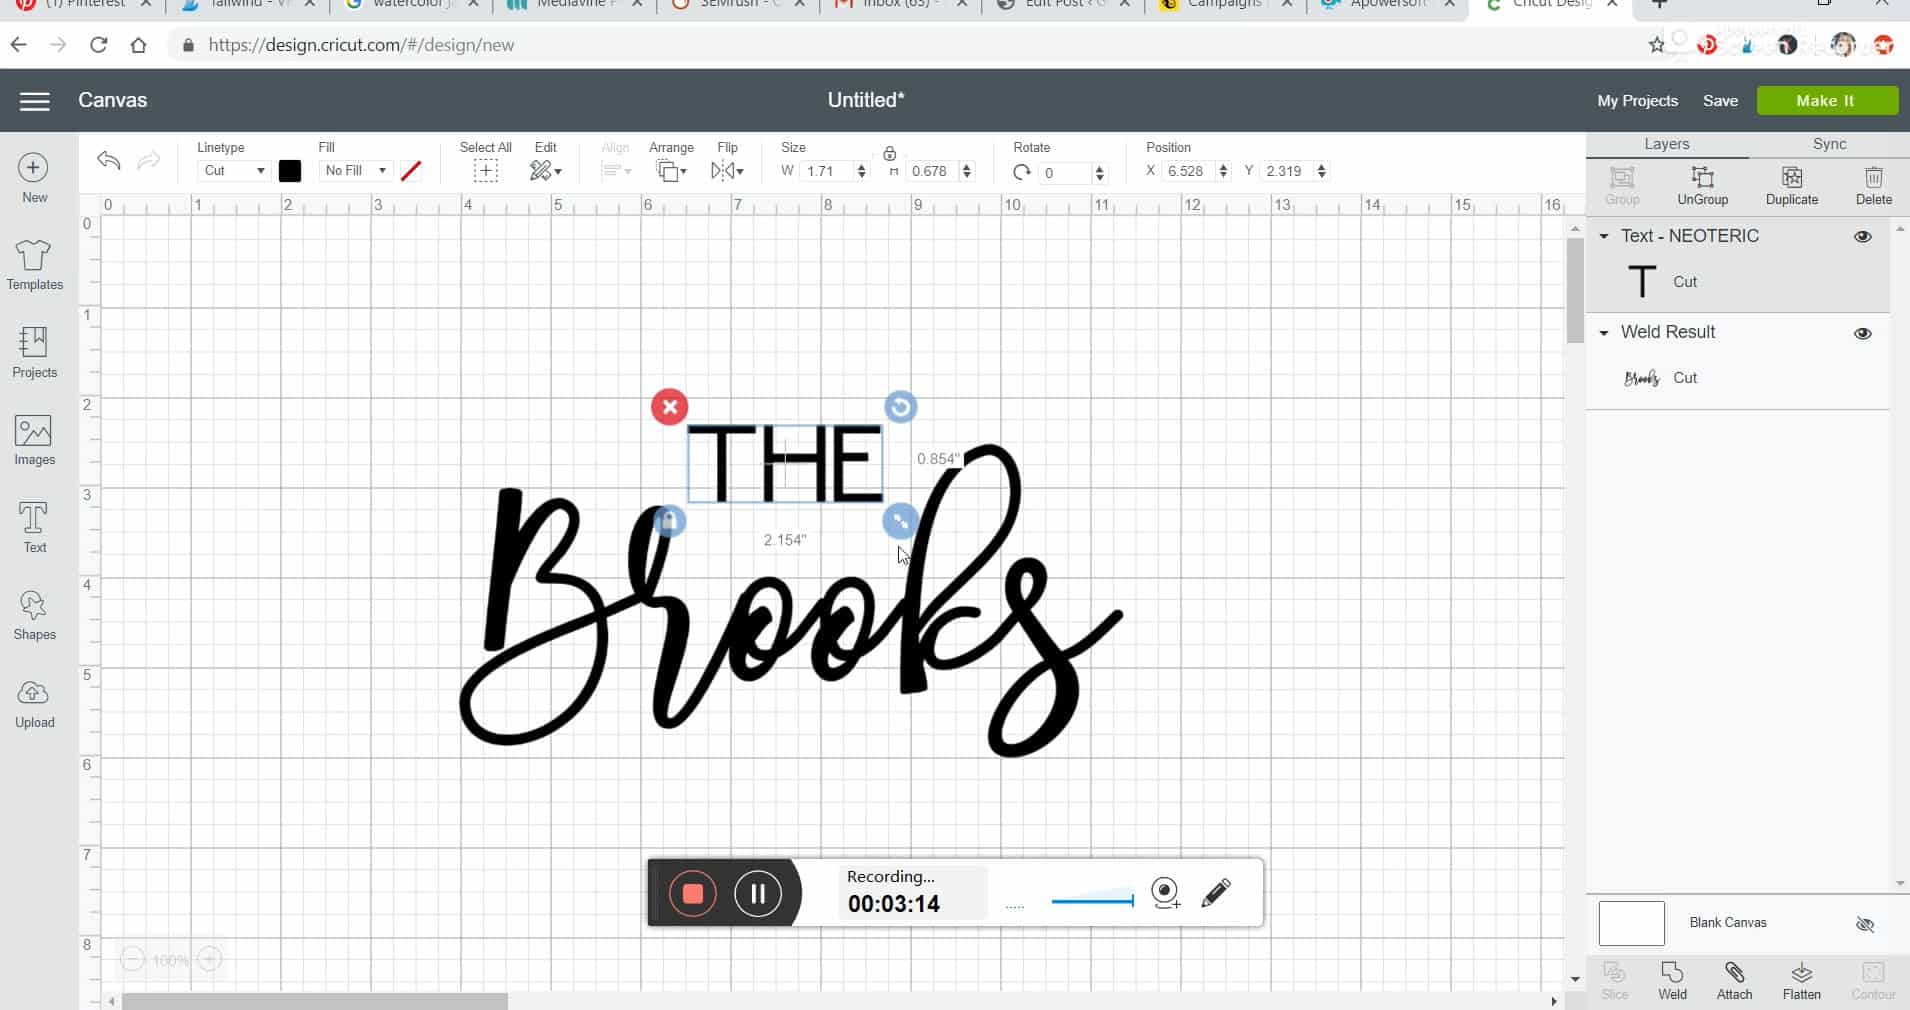Open the Shapes panel
The width and height of the screenshot is (1910, 1010).
[34, 614]
